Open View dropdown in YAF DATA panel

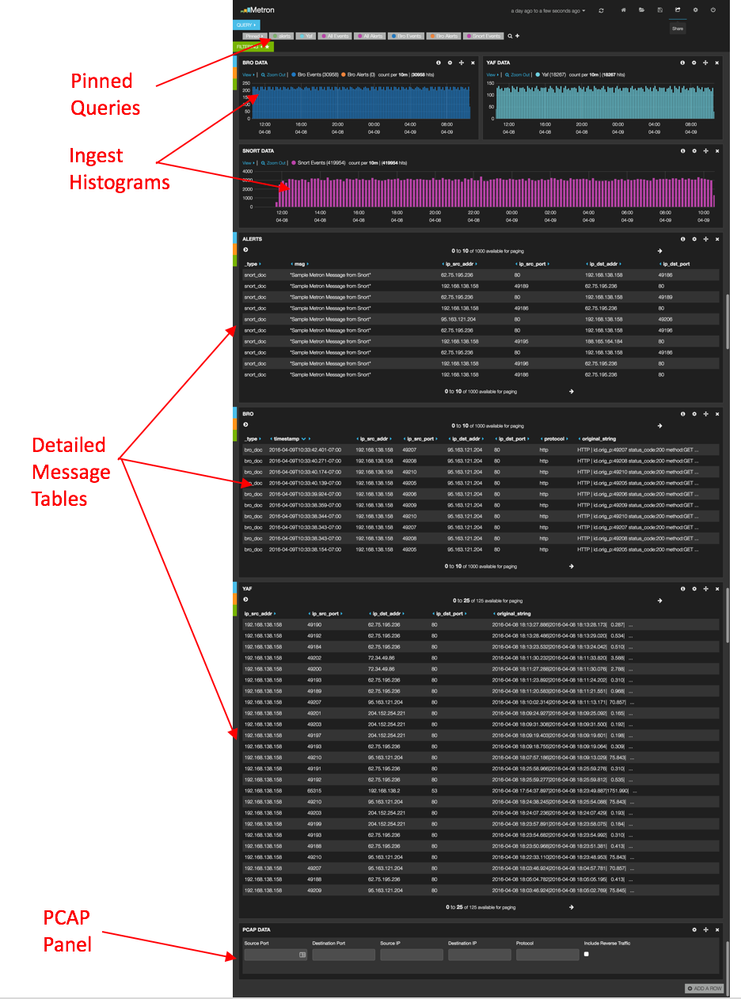click(493, 75)
